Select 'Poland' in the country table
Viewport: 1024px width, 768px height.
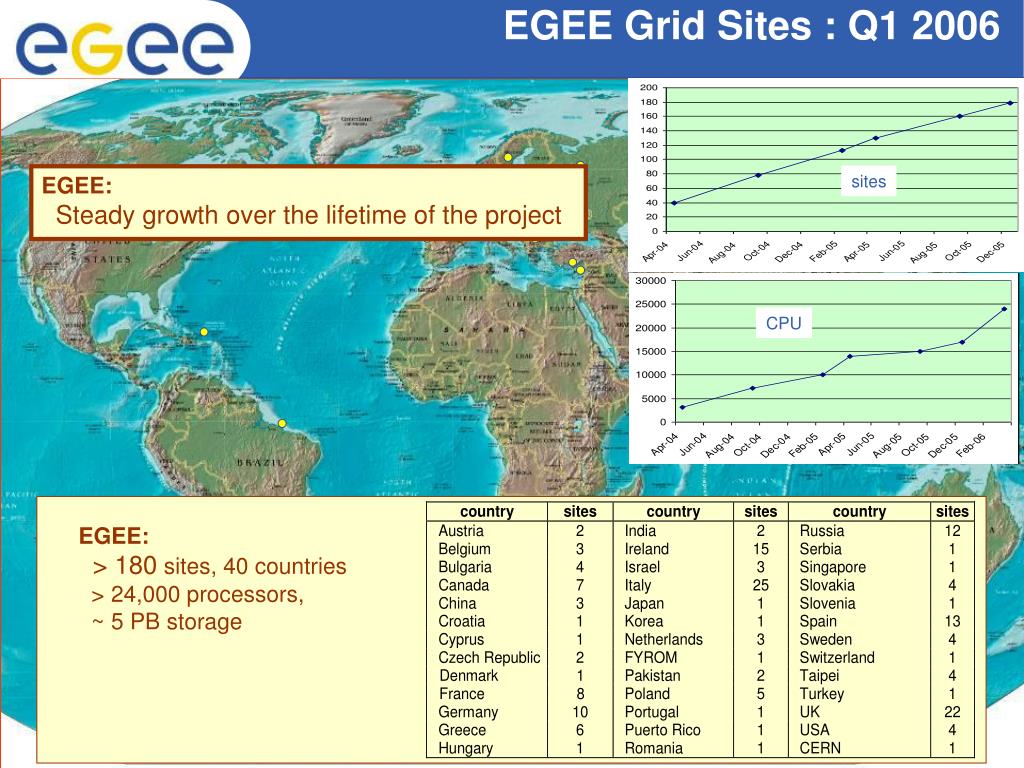point(647,694)
